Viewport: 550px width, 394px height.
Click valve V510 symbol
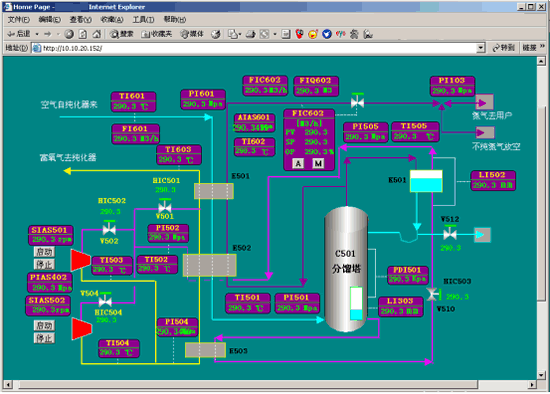(434, 294)
